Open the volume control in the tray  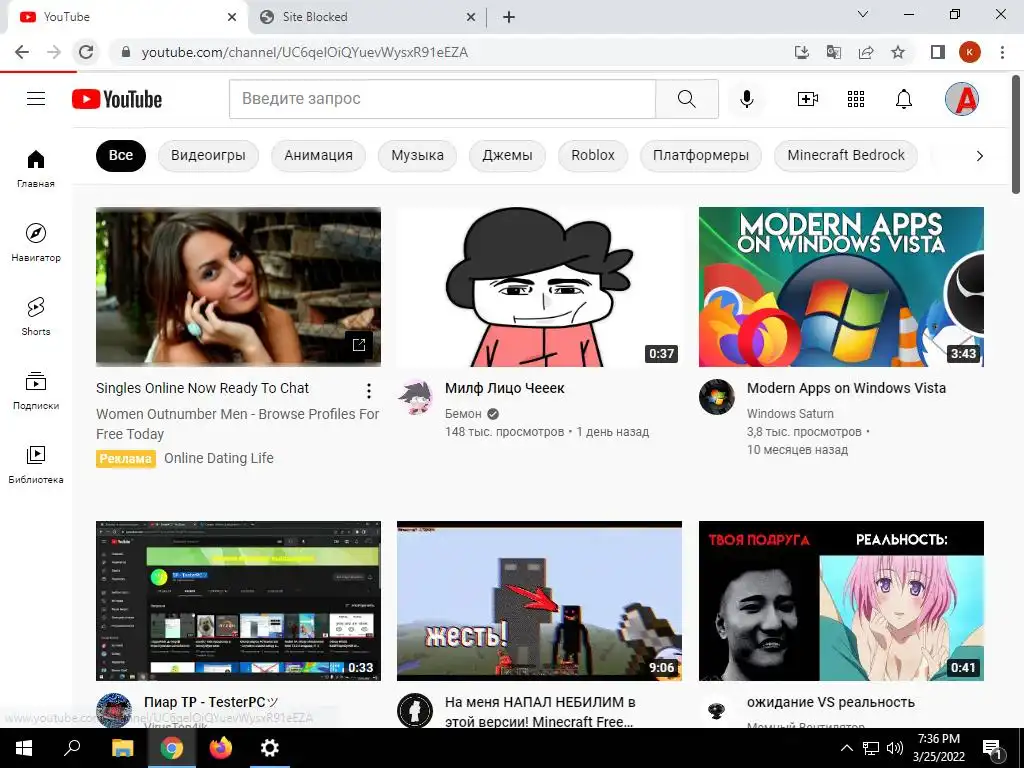(895, 748)
